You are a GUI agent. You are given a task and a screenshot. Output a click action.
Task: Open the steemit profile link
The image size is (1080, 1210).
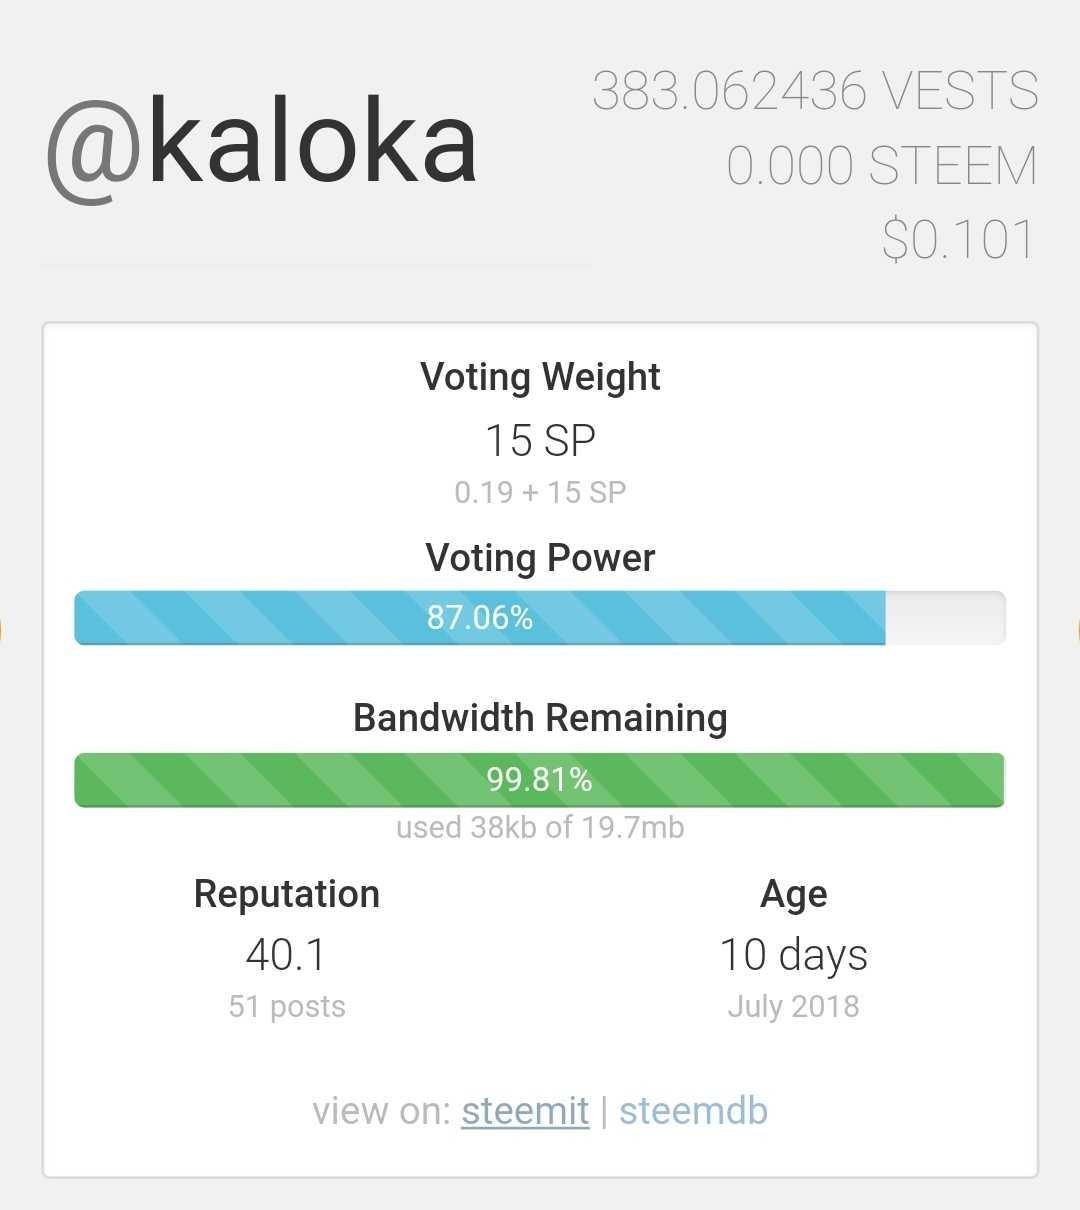524,1111
